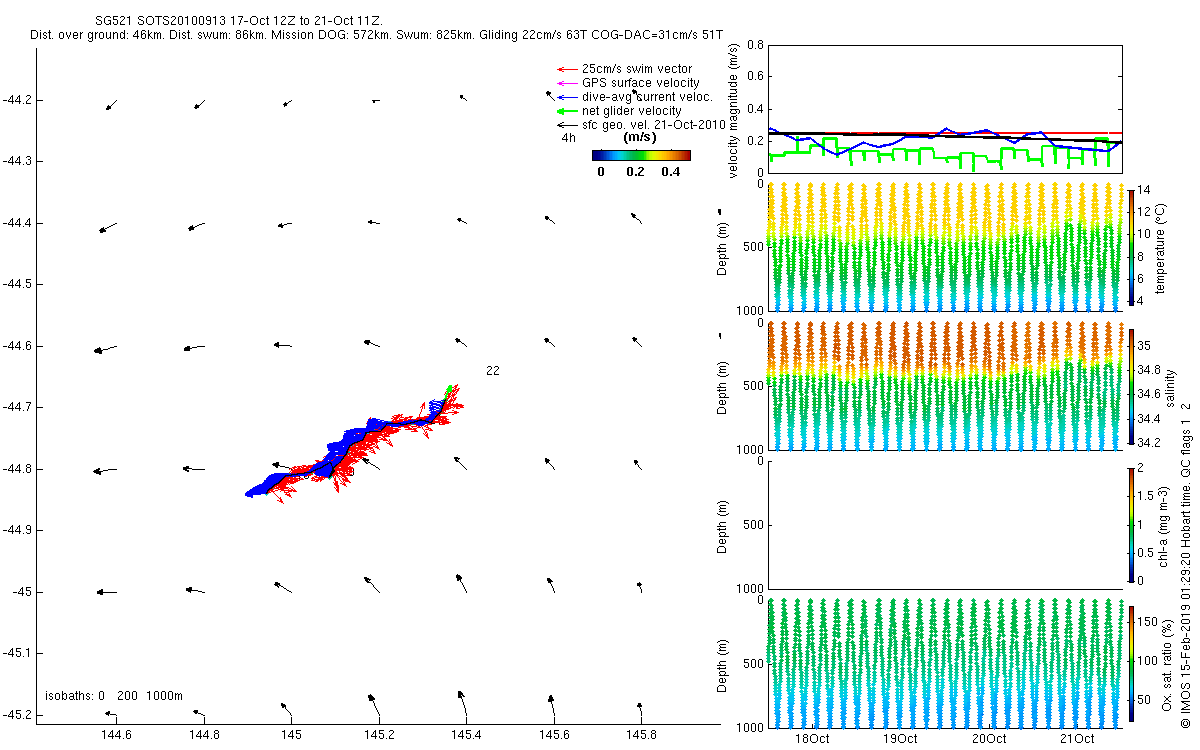The height and width of the screenshot is (750, 1200).
Task: Click the temperature depth profile plot
Action: [x=944, y=247]
